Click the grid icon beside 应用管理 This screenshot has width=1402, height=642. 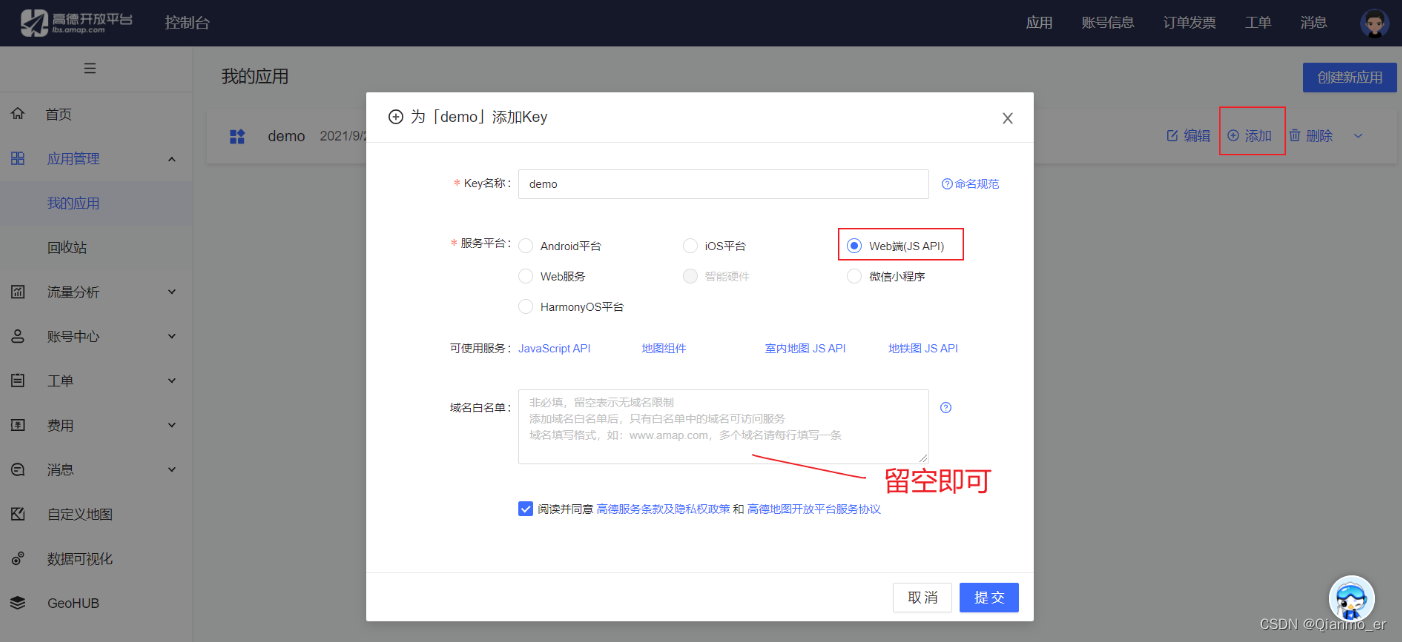(x=17, y=158)
